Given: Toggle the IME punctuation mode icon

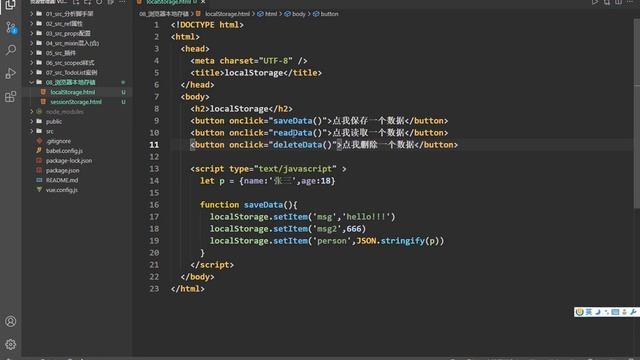Looking at the screenshot, I should [607, 312].
